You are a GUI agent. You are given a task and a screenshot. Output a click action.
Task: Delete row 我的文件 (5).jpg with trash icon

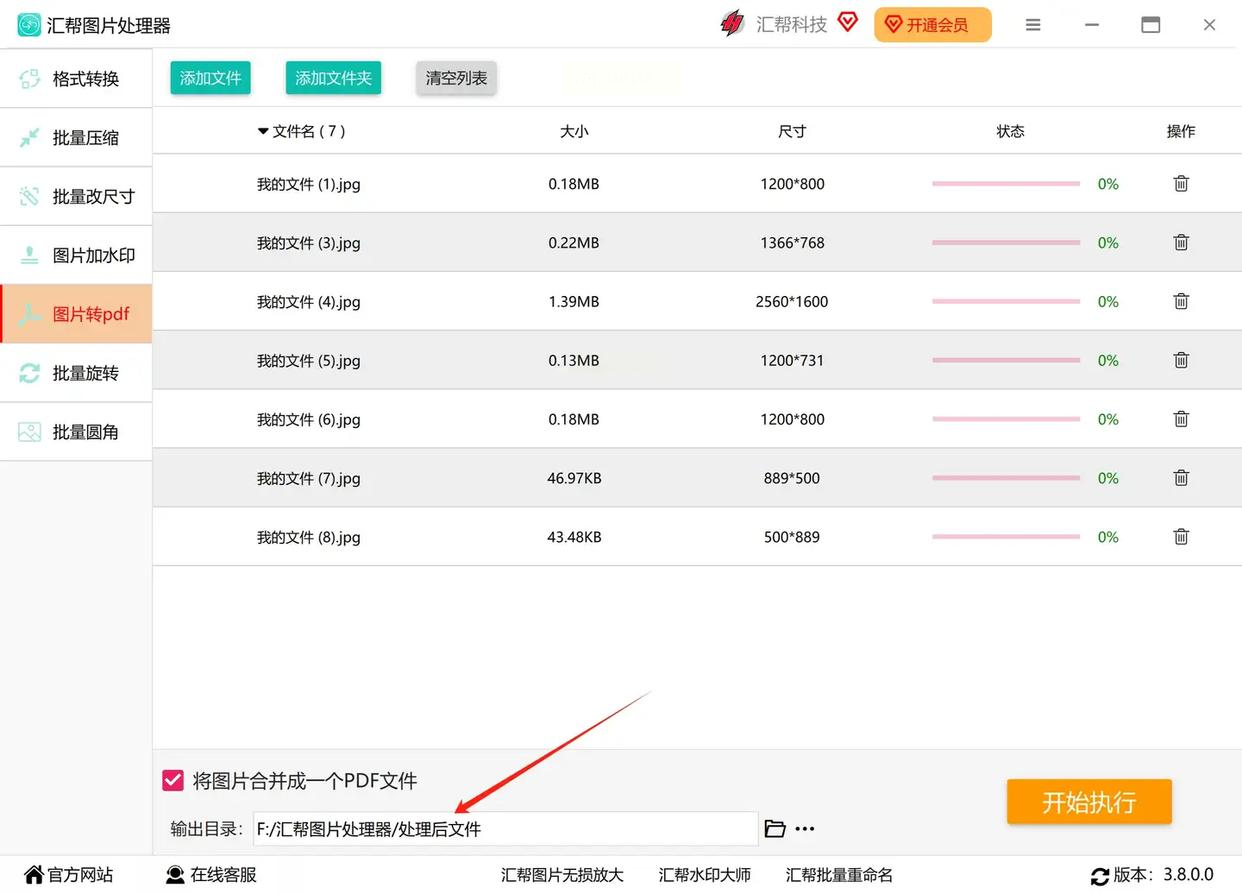tap(1181, 360)
